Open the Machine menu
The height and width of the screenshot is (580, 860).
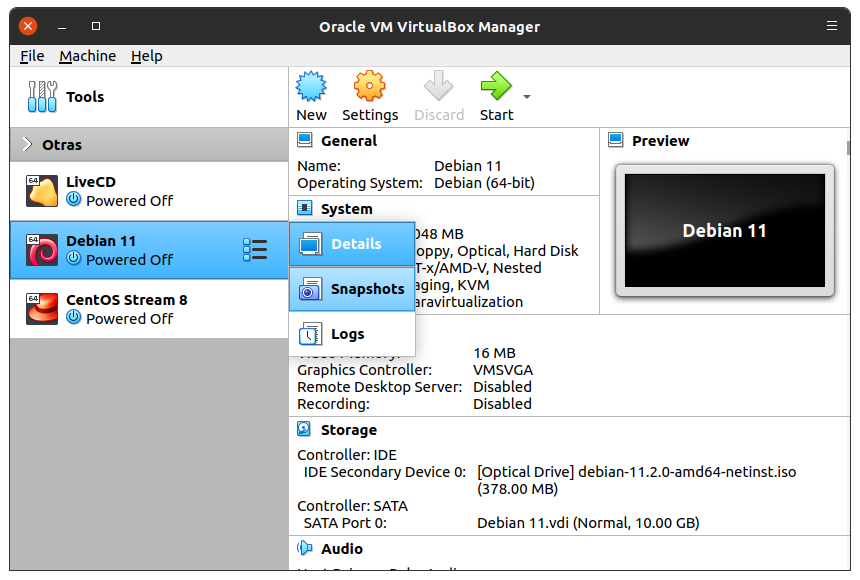point(87,56)
